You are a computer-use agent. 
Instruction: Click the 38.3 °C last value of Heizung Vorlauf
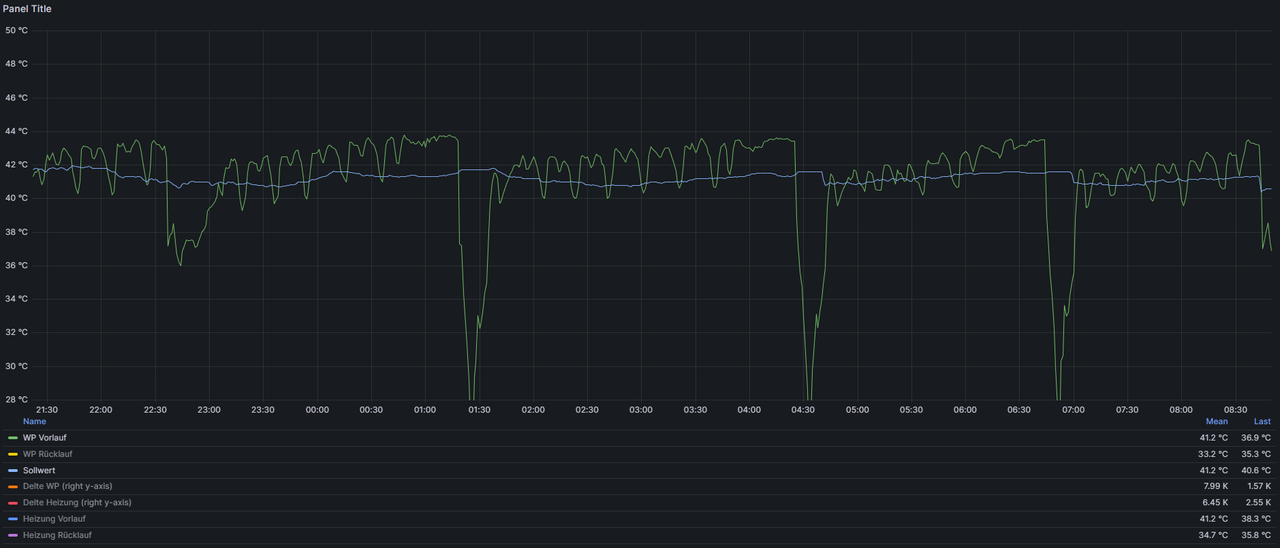point(1256,519)
